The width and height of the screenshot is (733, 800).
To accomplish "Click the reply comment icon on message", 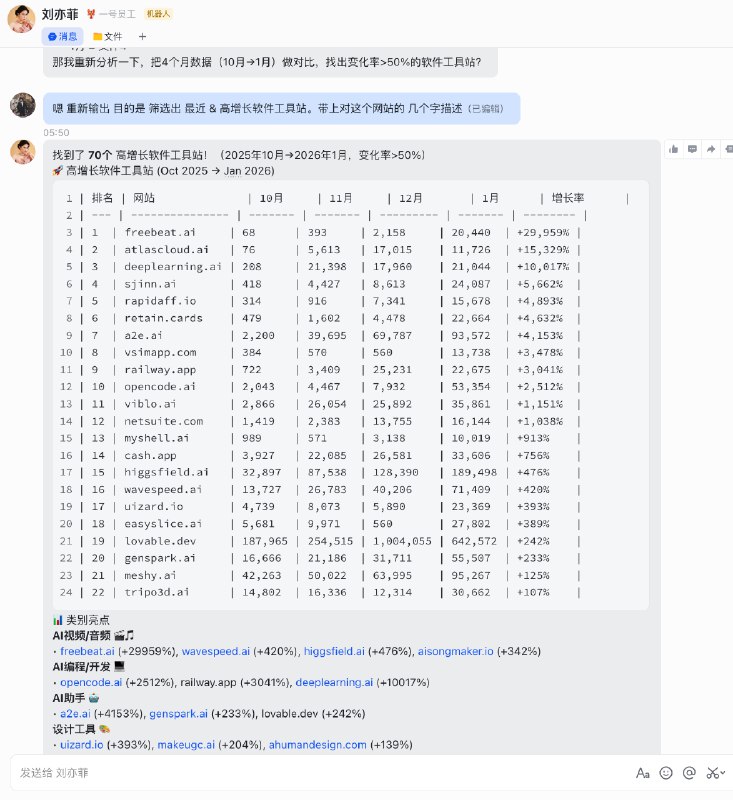I will (692, 148).
